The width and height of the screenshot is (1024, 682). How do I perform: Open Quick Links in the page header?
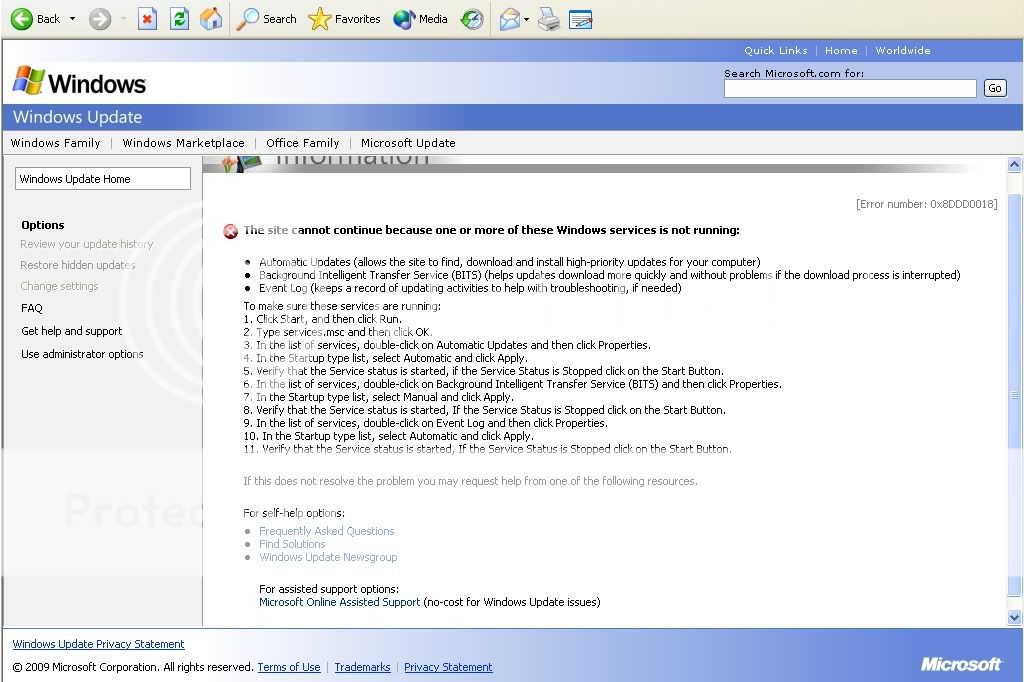click(x=776, y=50)
